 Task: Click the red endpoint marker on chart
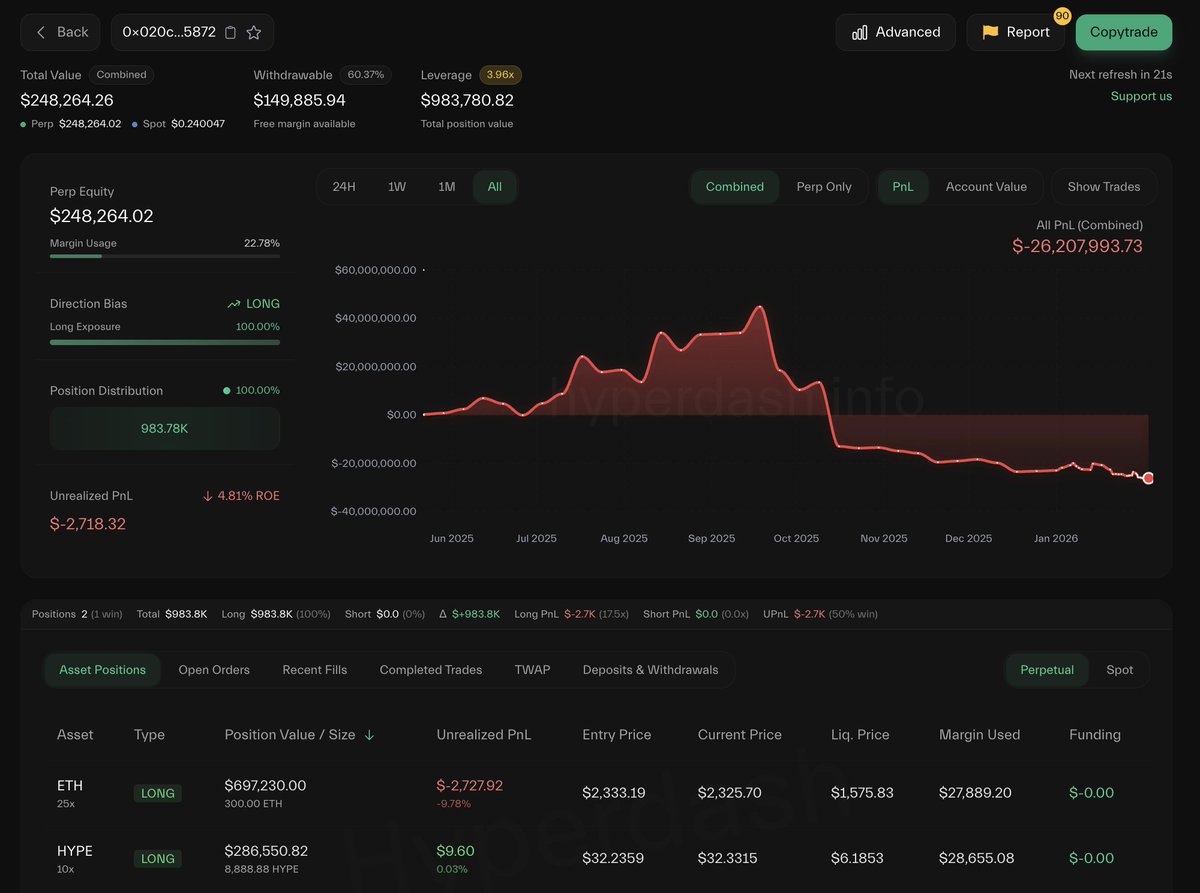pos(1148,479)
